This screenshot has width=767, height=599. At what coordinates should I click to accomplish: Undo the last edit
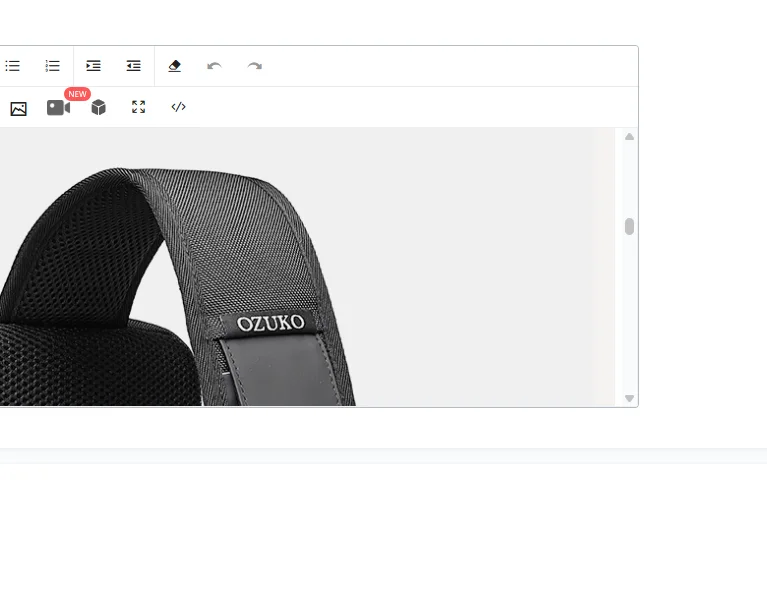(x=214, y=66)
